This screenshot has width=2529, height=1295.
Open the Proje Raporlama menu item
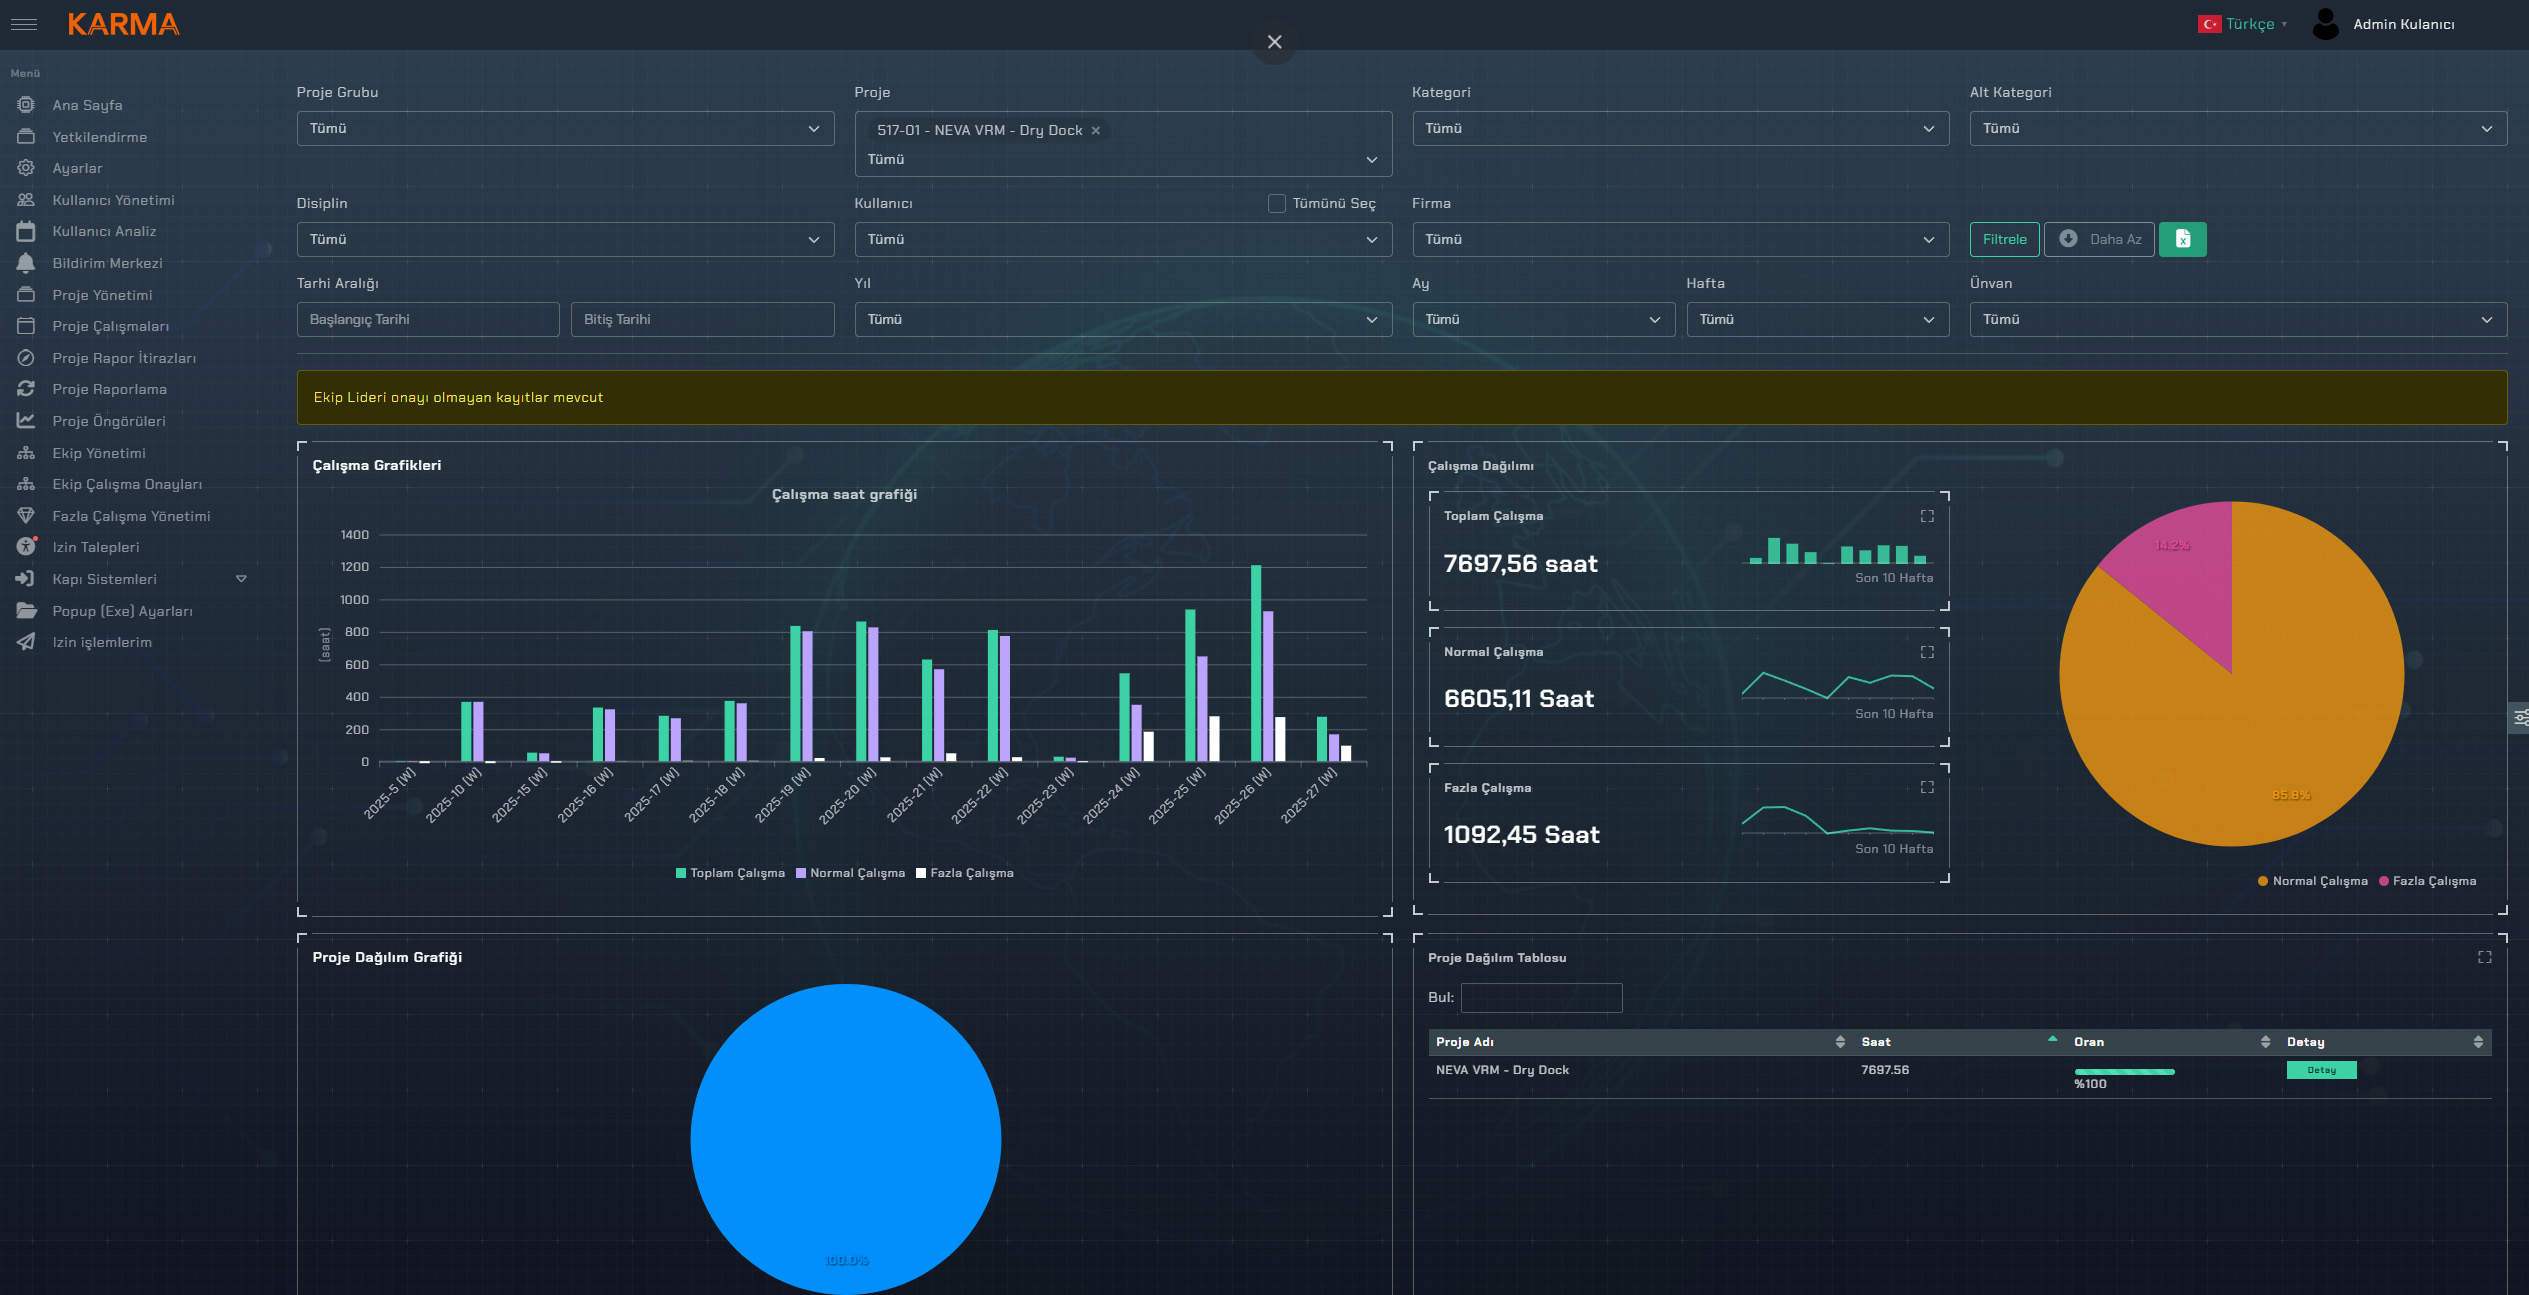point(109,389)
